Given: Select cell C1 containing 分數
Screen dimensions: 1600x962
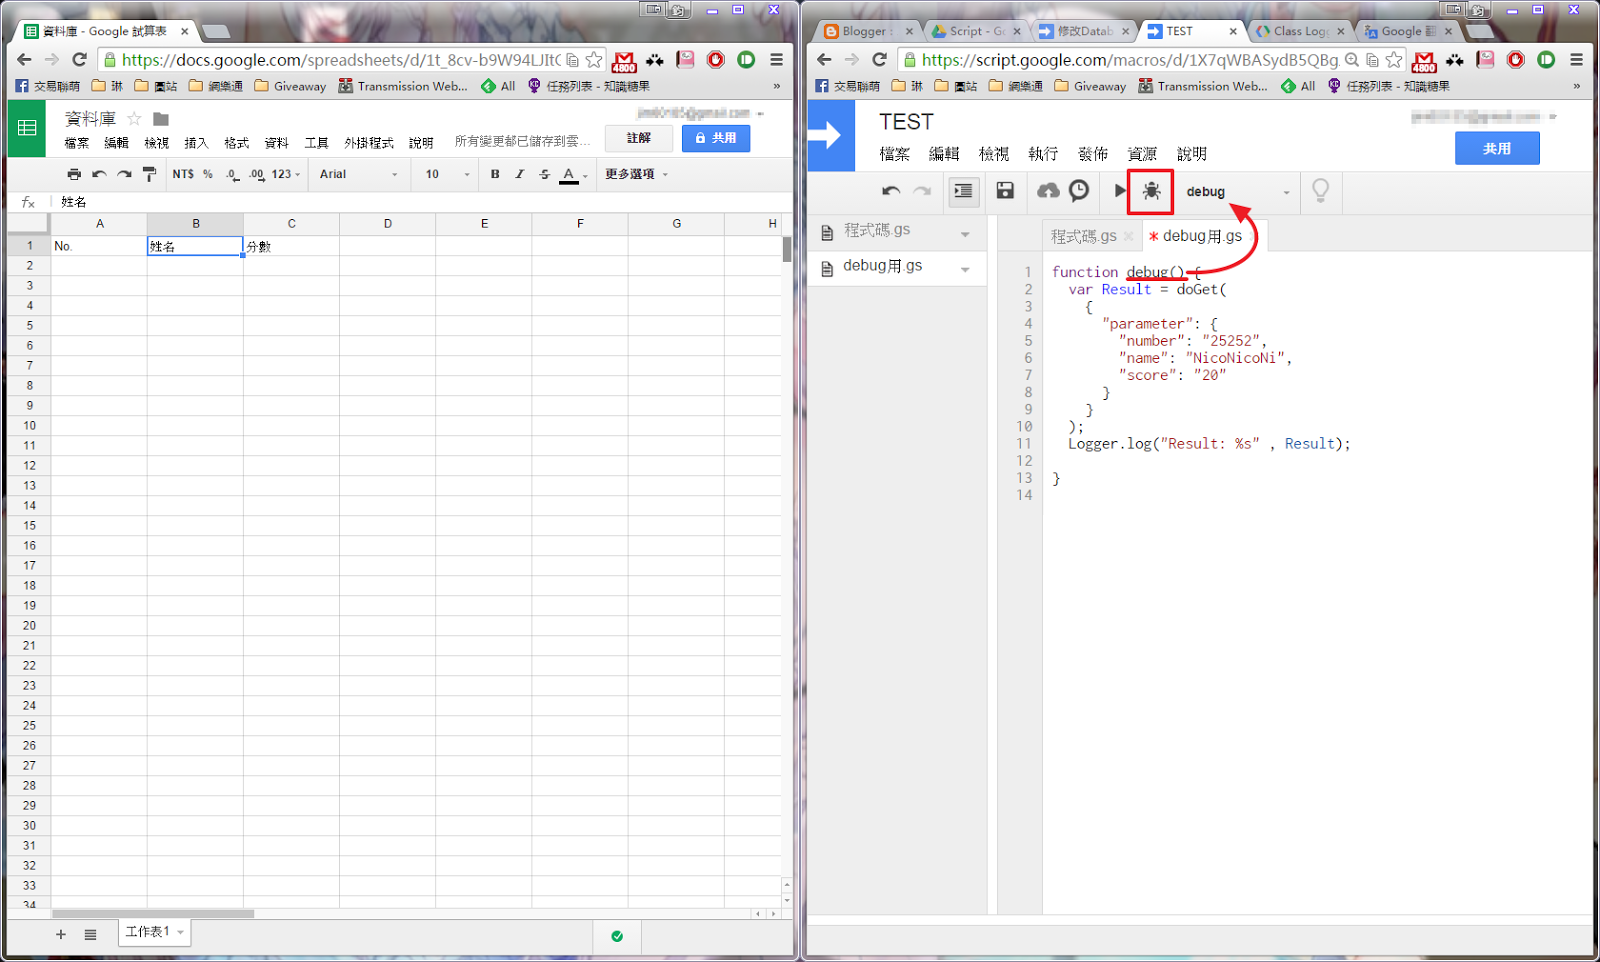Looking at the screenshot, I should click(291, 246).
